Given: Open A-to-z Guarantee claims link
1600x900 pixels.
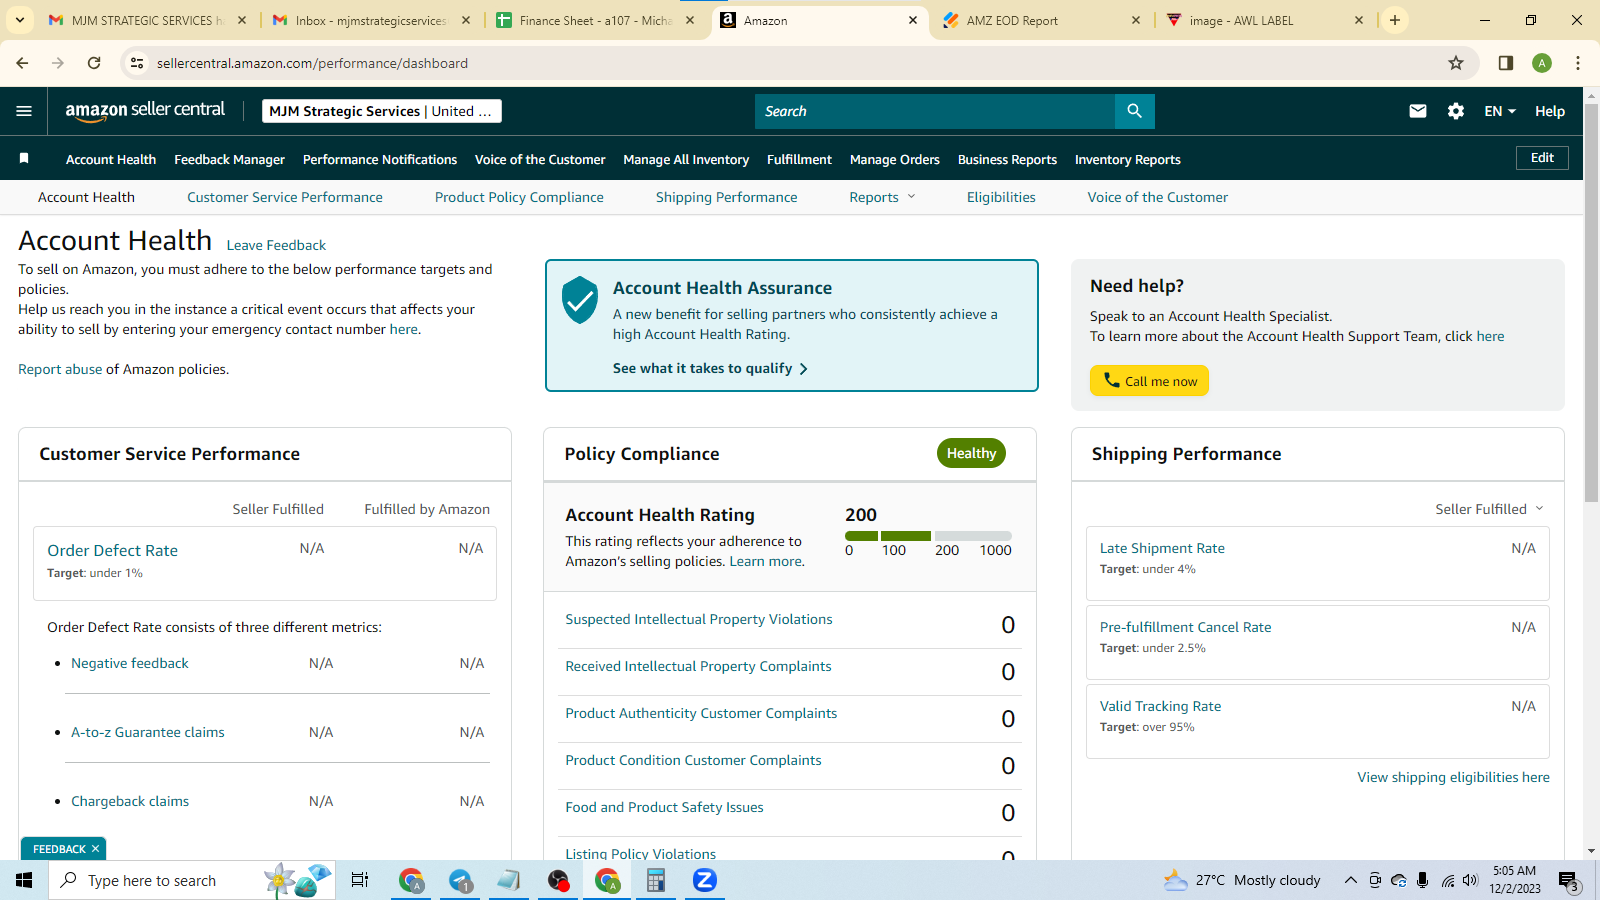Looking at the screenshot, I should (148, 732).
